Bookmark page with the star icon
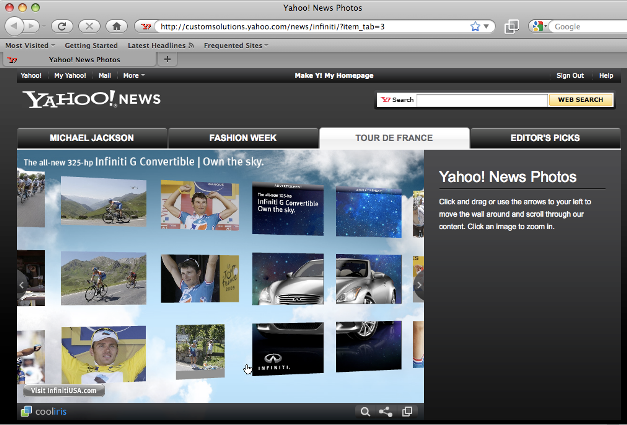This screenshot has width=627, height=425. point(475,26)
